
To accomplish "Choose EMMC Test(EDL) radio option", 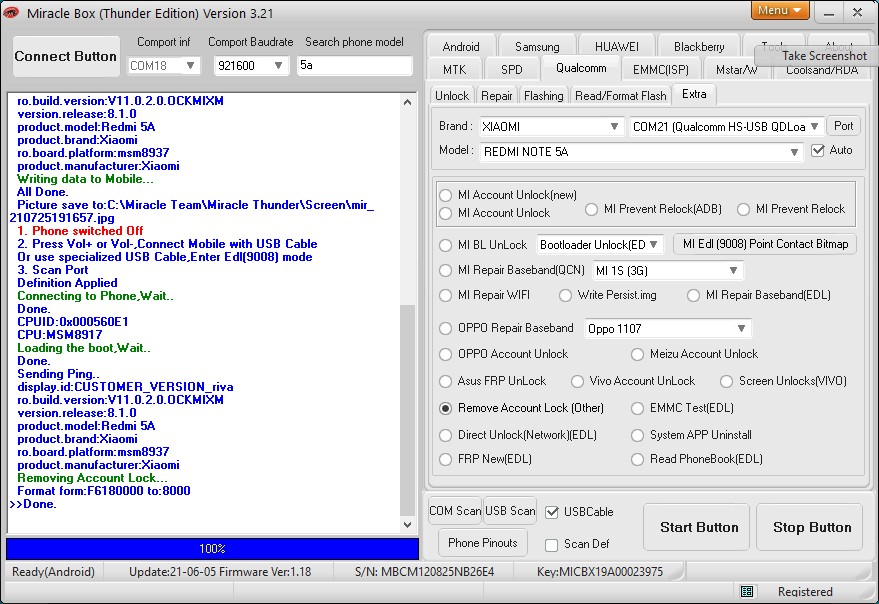I will [637, 408].
